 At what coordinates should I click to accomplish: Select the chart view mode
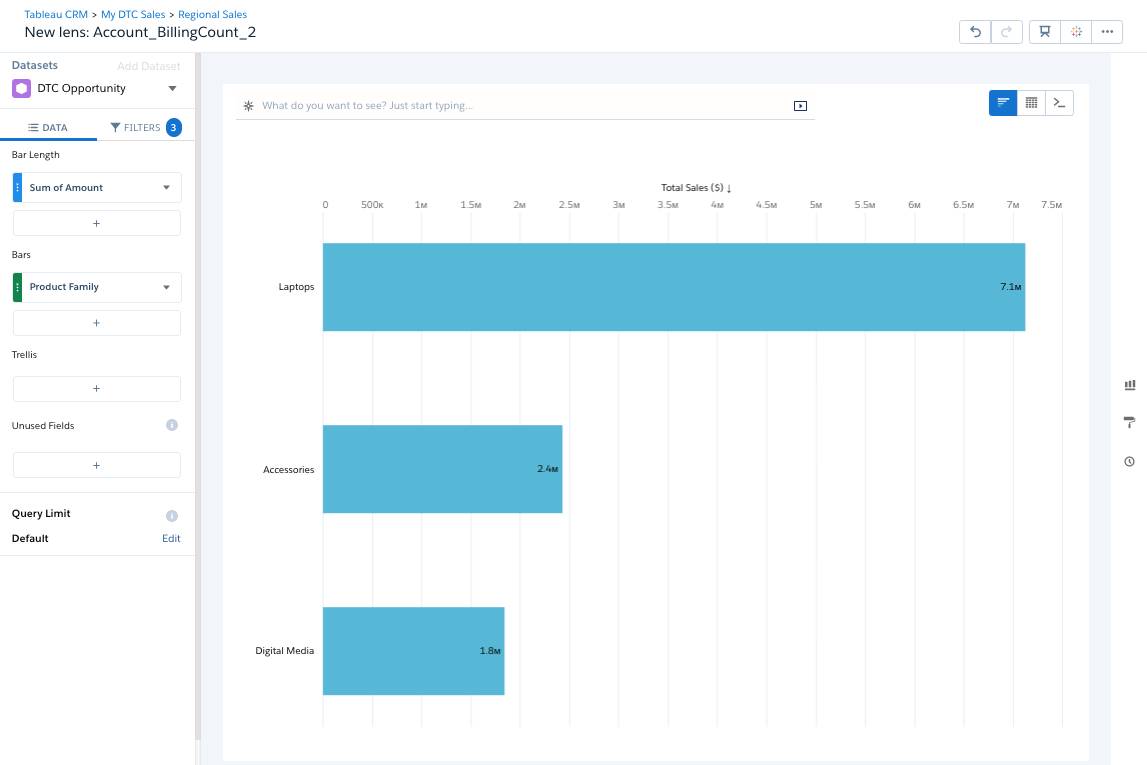click(x=1002, y=102)
